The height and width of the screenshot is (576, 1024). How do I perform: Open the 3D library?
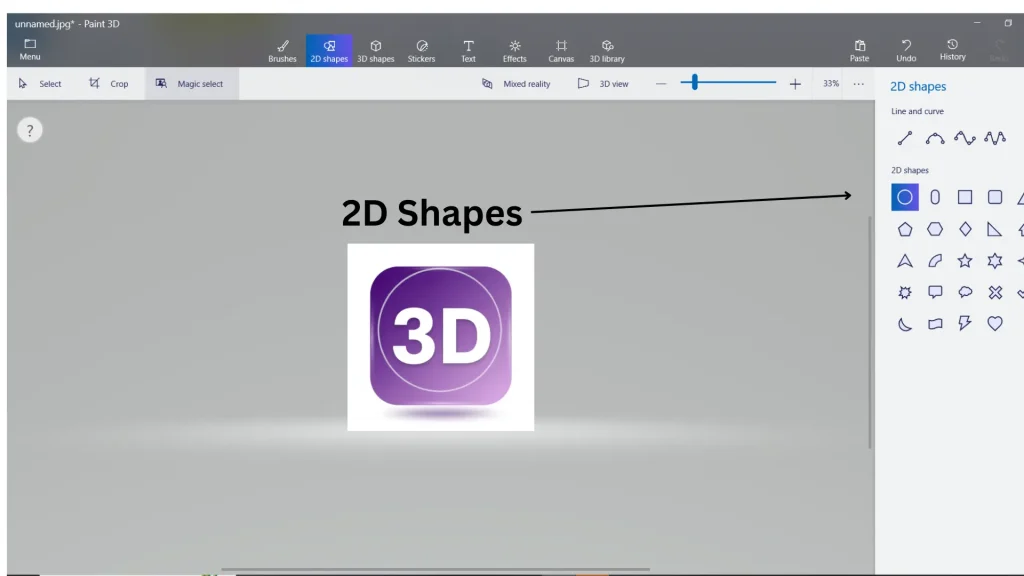pos(608,49)
